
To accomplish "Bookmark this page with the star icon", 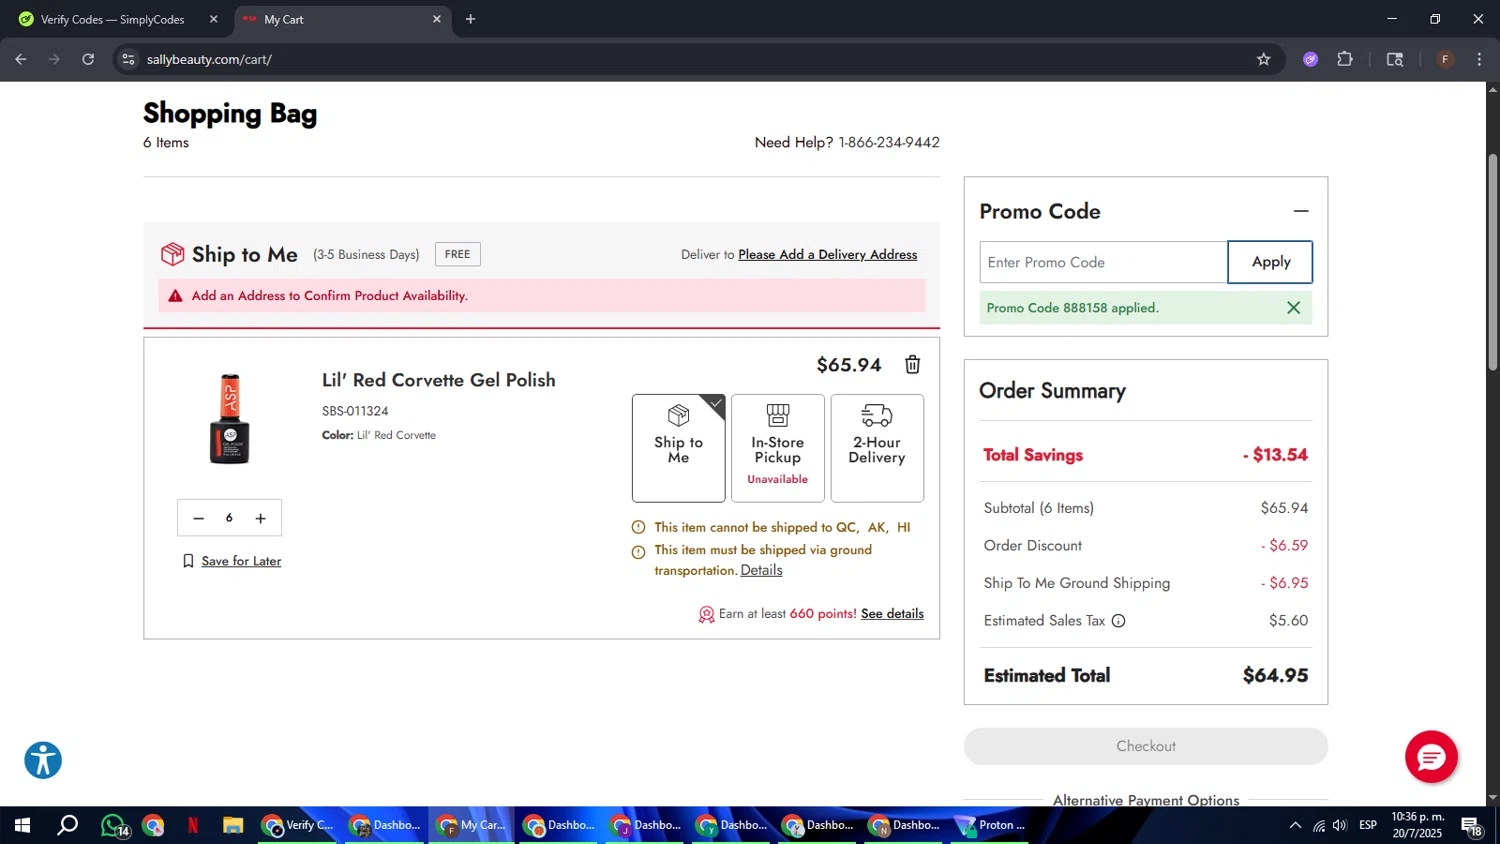I will tap(1263, 59).
